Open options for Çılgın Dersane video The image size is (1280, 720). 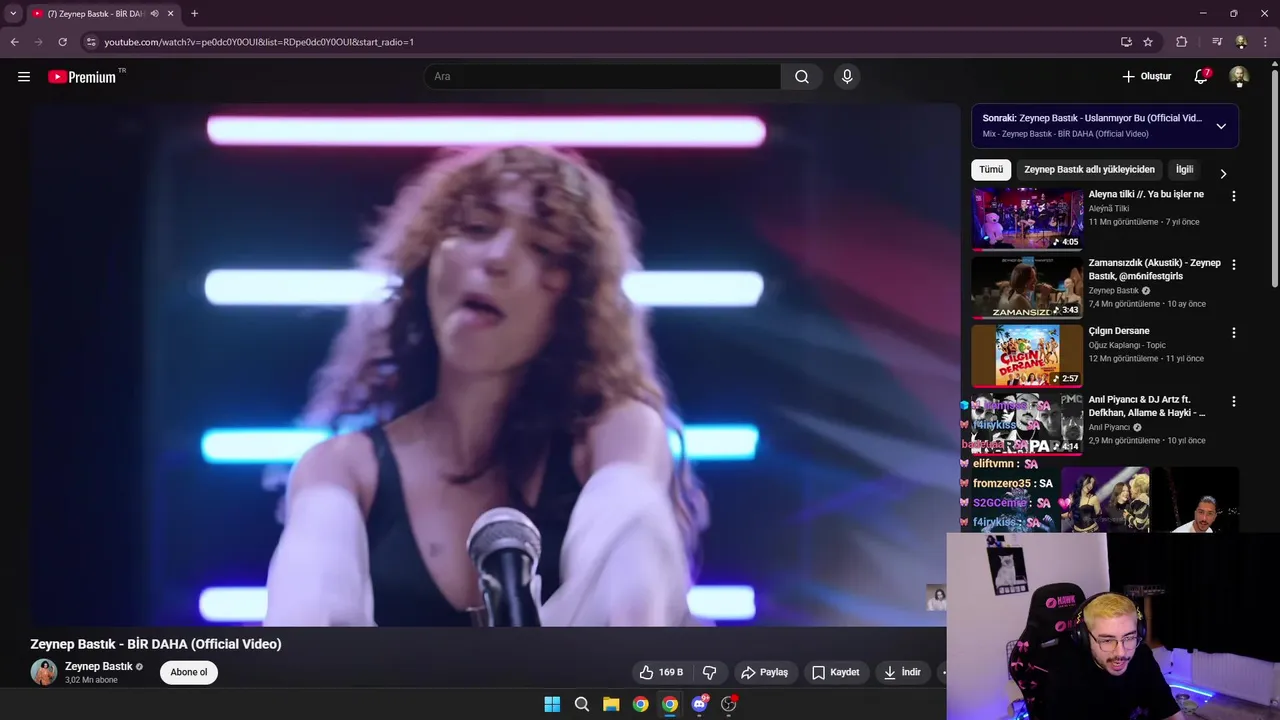pos(1233,333)
